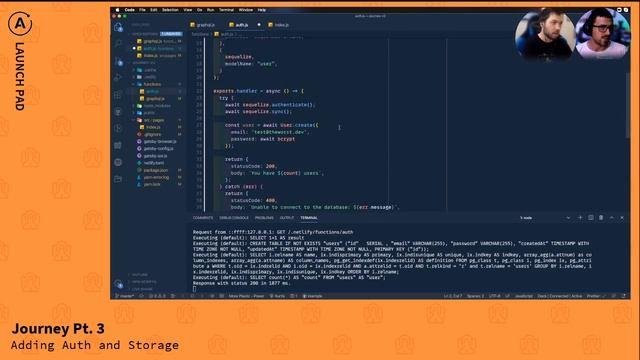This screenshot has width=640, height=360.
Task: Close the terminal panel
Action: 622,218
